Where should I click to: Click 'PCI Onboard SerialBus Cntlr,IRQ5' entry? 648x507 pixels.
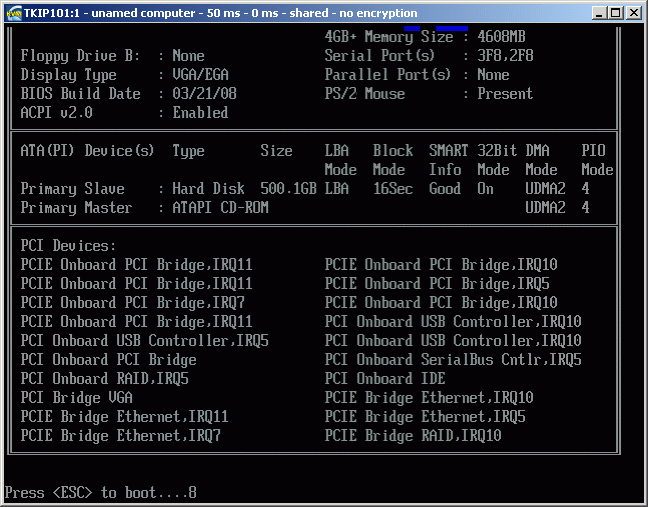click(x=453, y=360)
